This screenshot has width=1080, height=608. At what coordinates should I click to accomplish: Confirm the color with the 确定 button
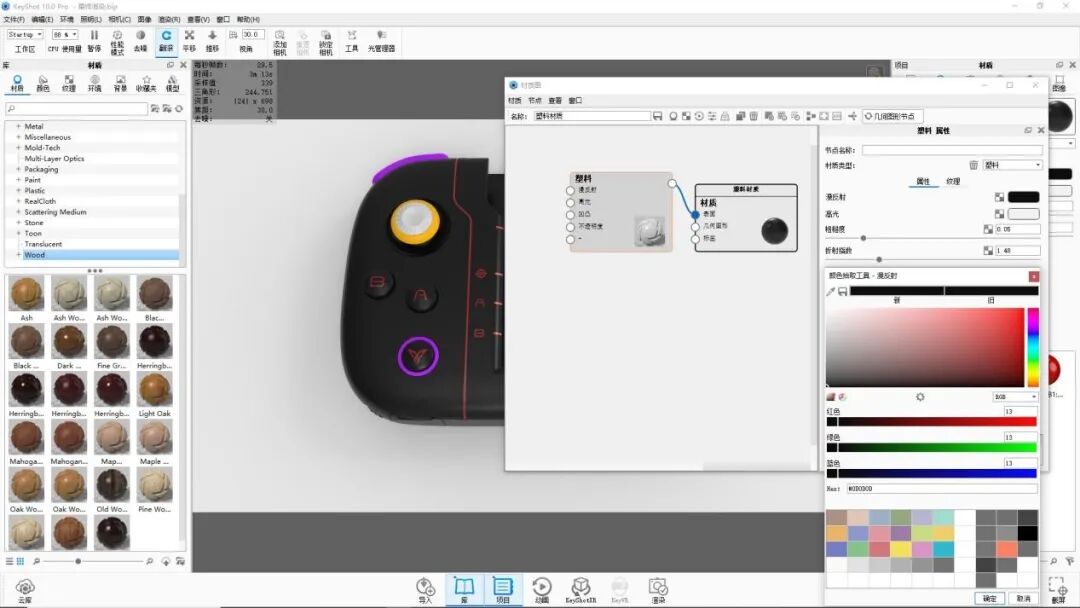point(990,597)
